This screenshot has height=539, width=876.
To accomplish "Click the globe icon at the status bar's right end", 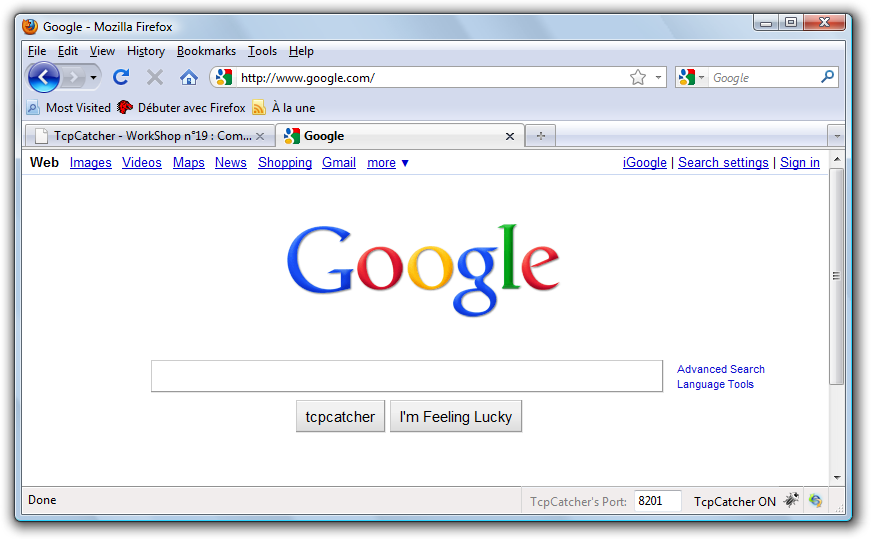I will (x=815, y=500).
